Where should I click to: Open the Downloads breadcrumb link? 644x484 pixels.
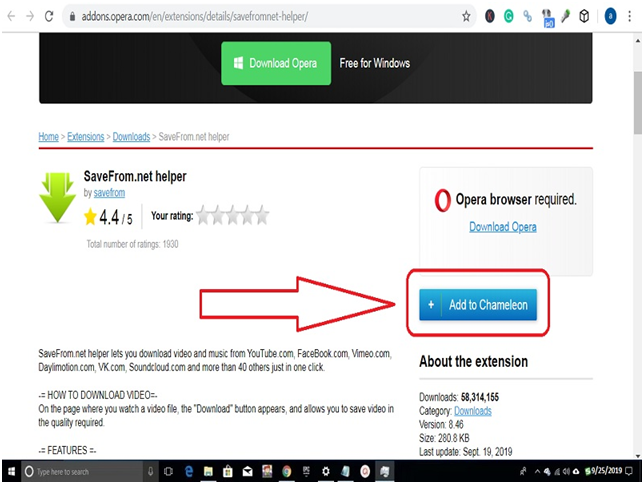coord(131,136)
